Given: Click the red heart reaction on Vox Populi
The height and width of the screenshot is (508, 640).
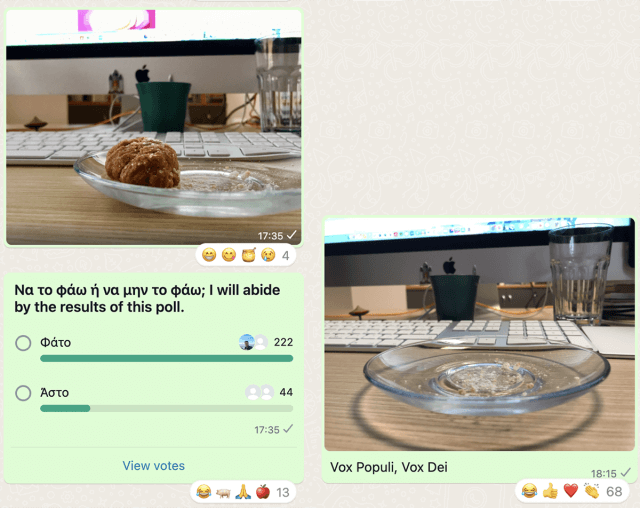Looking at the screenshot, I should (x=571, y=491).
